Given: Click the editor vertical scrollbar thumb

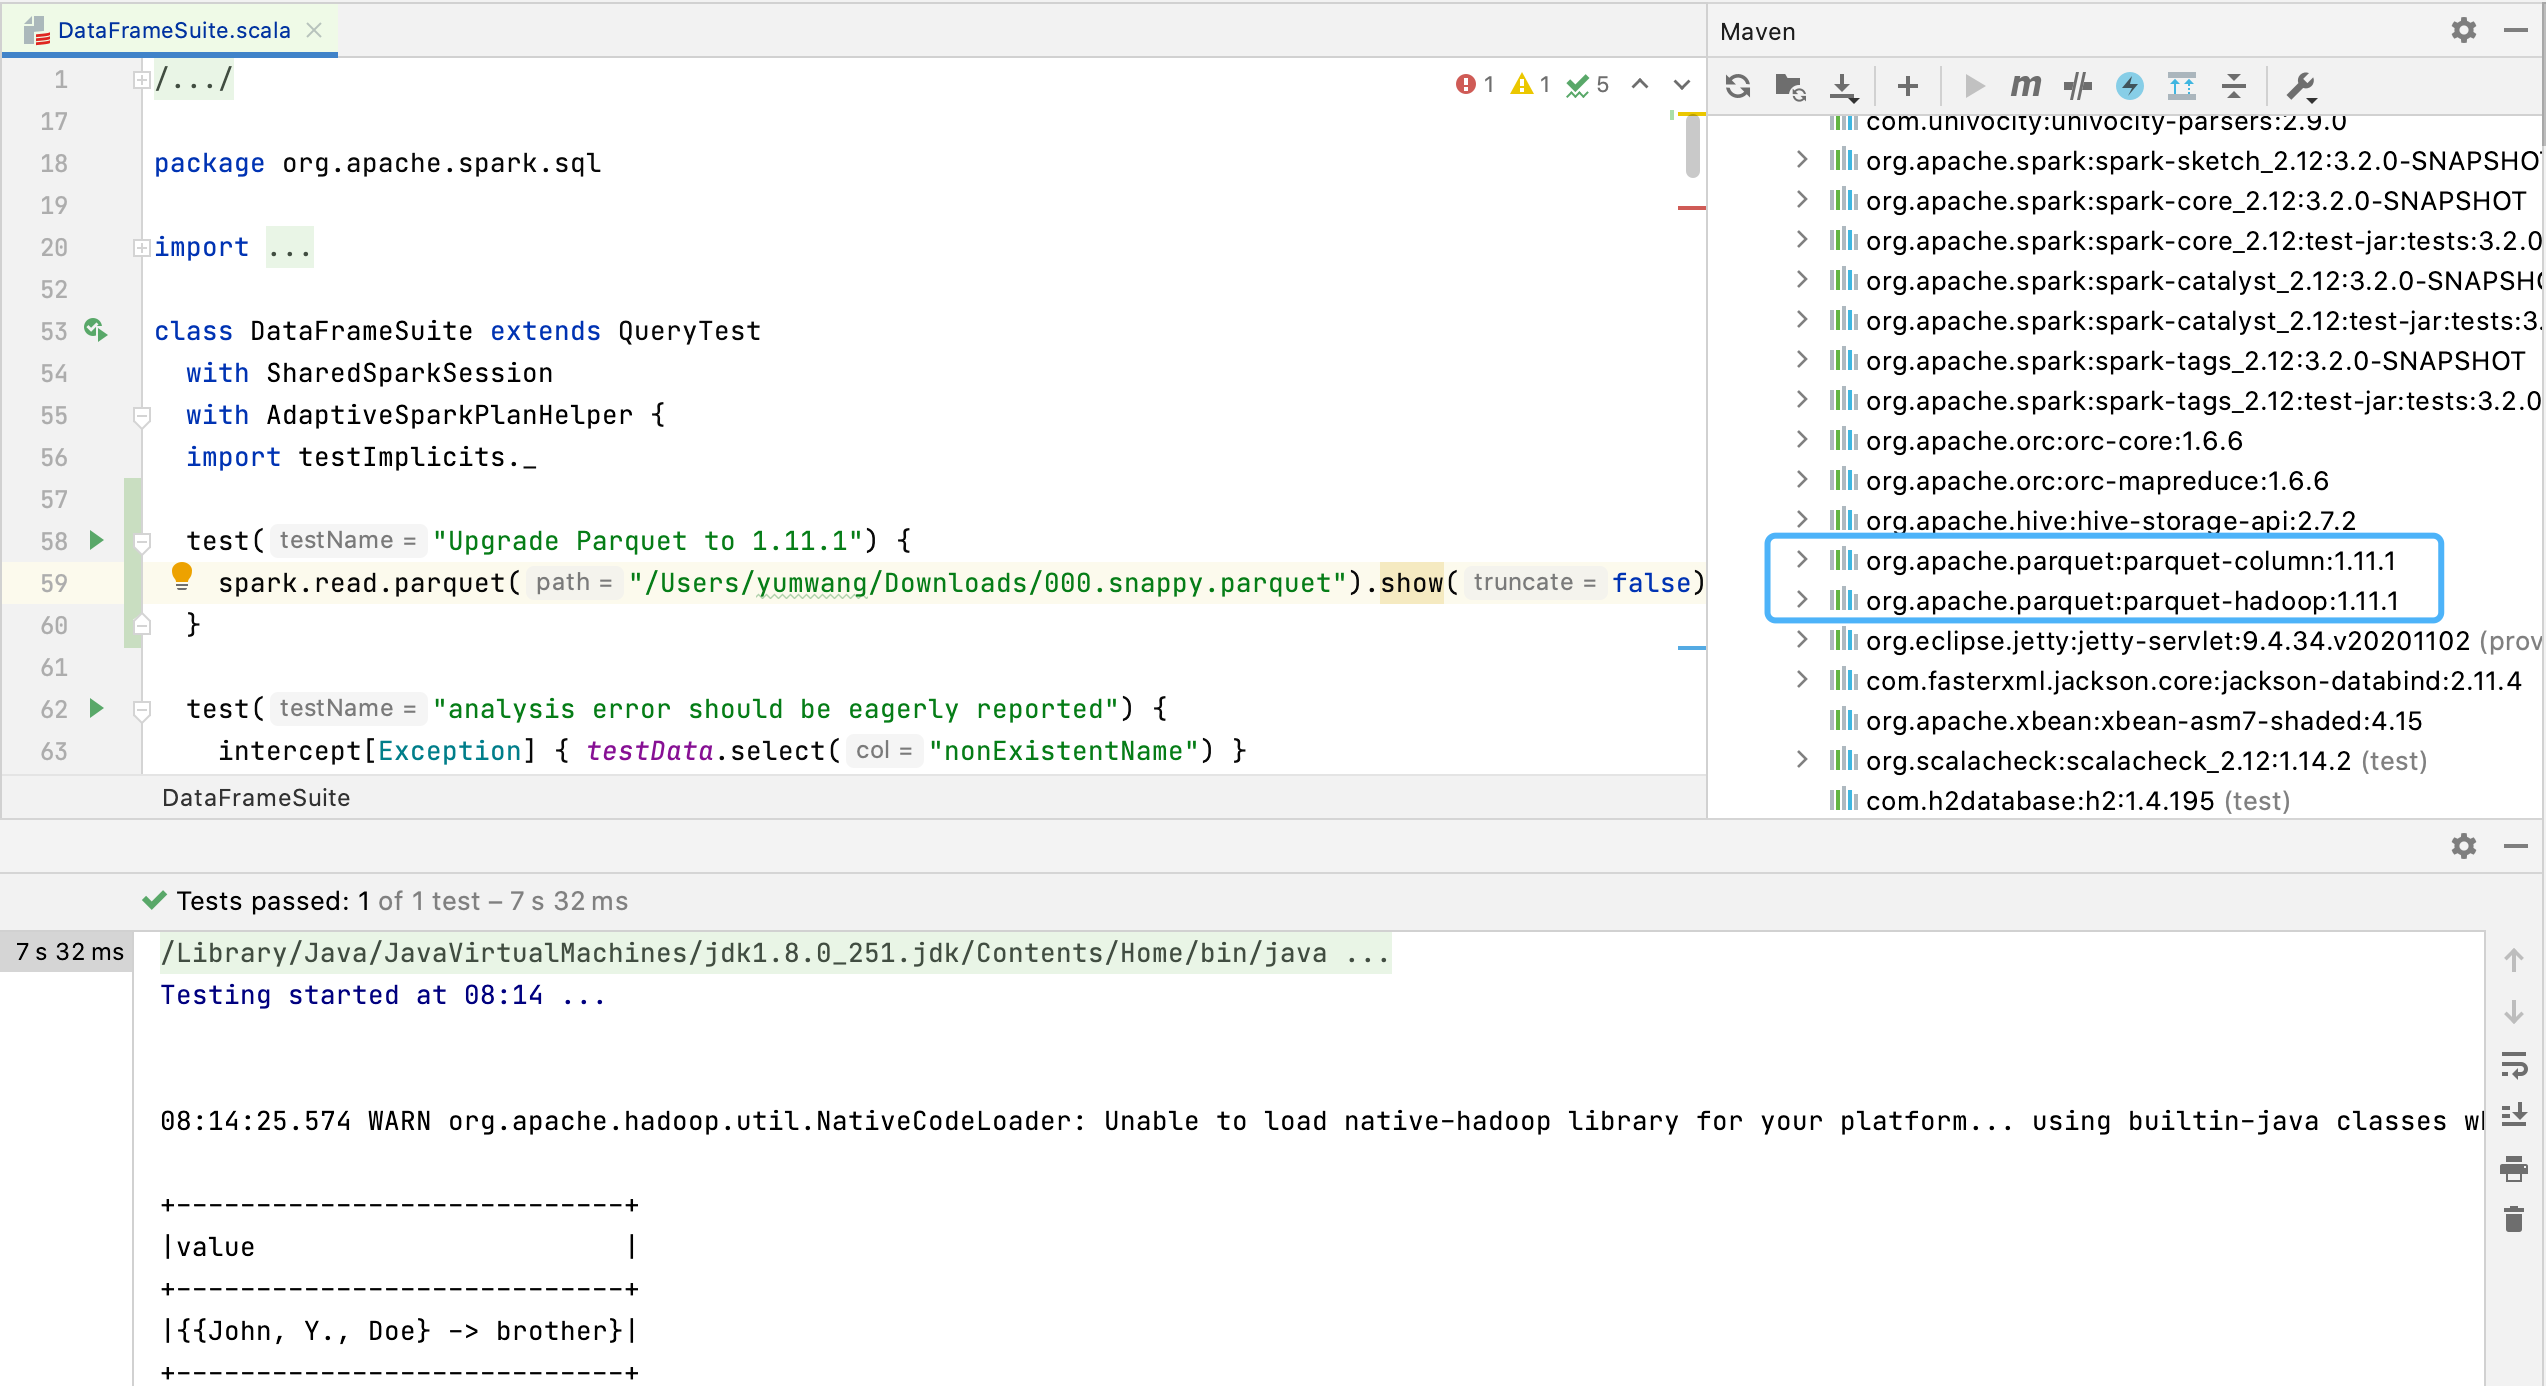Looking at the screenshot, I should click(1692, 148).
